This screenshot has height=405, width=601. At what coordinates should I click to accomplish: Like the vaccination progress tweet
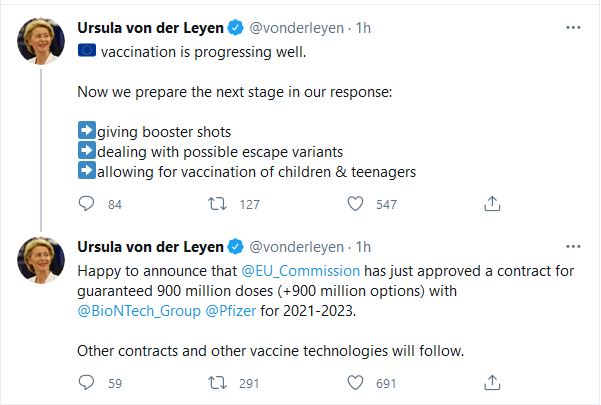pos(354,204)
